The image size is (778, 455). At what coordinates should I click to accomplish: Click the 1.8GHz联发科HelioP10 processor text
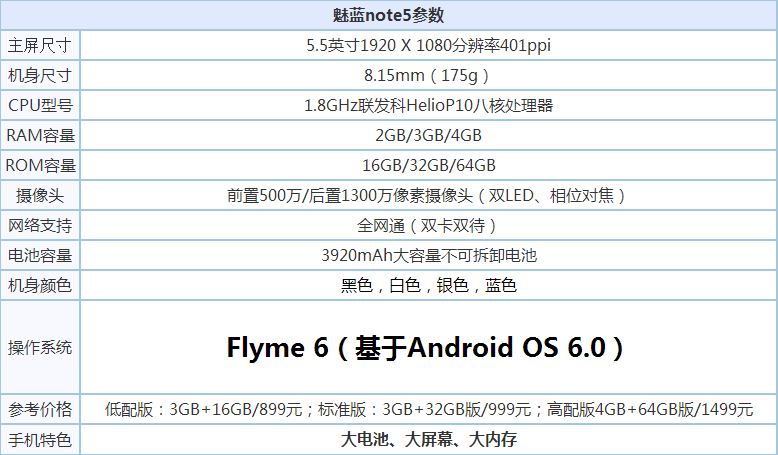(429, 105)
